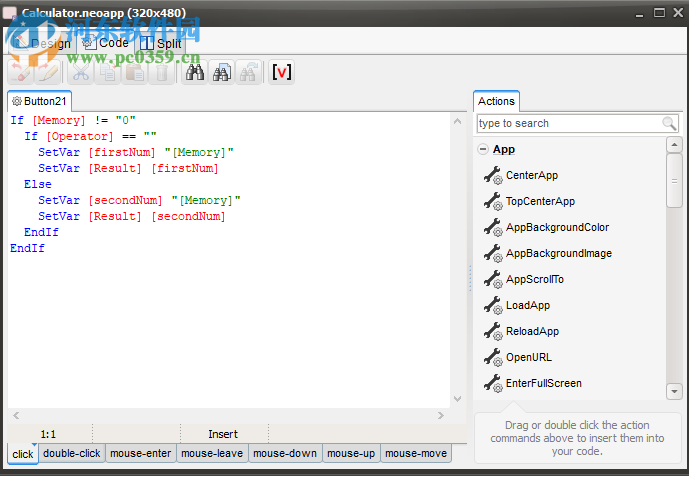Click the Undo toolbar icon
The width and height of the screenshot is (689, 478).
(19, 72)
